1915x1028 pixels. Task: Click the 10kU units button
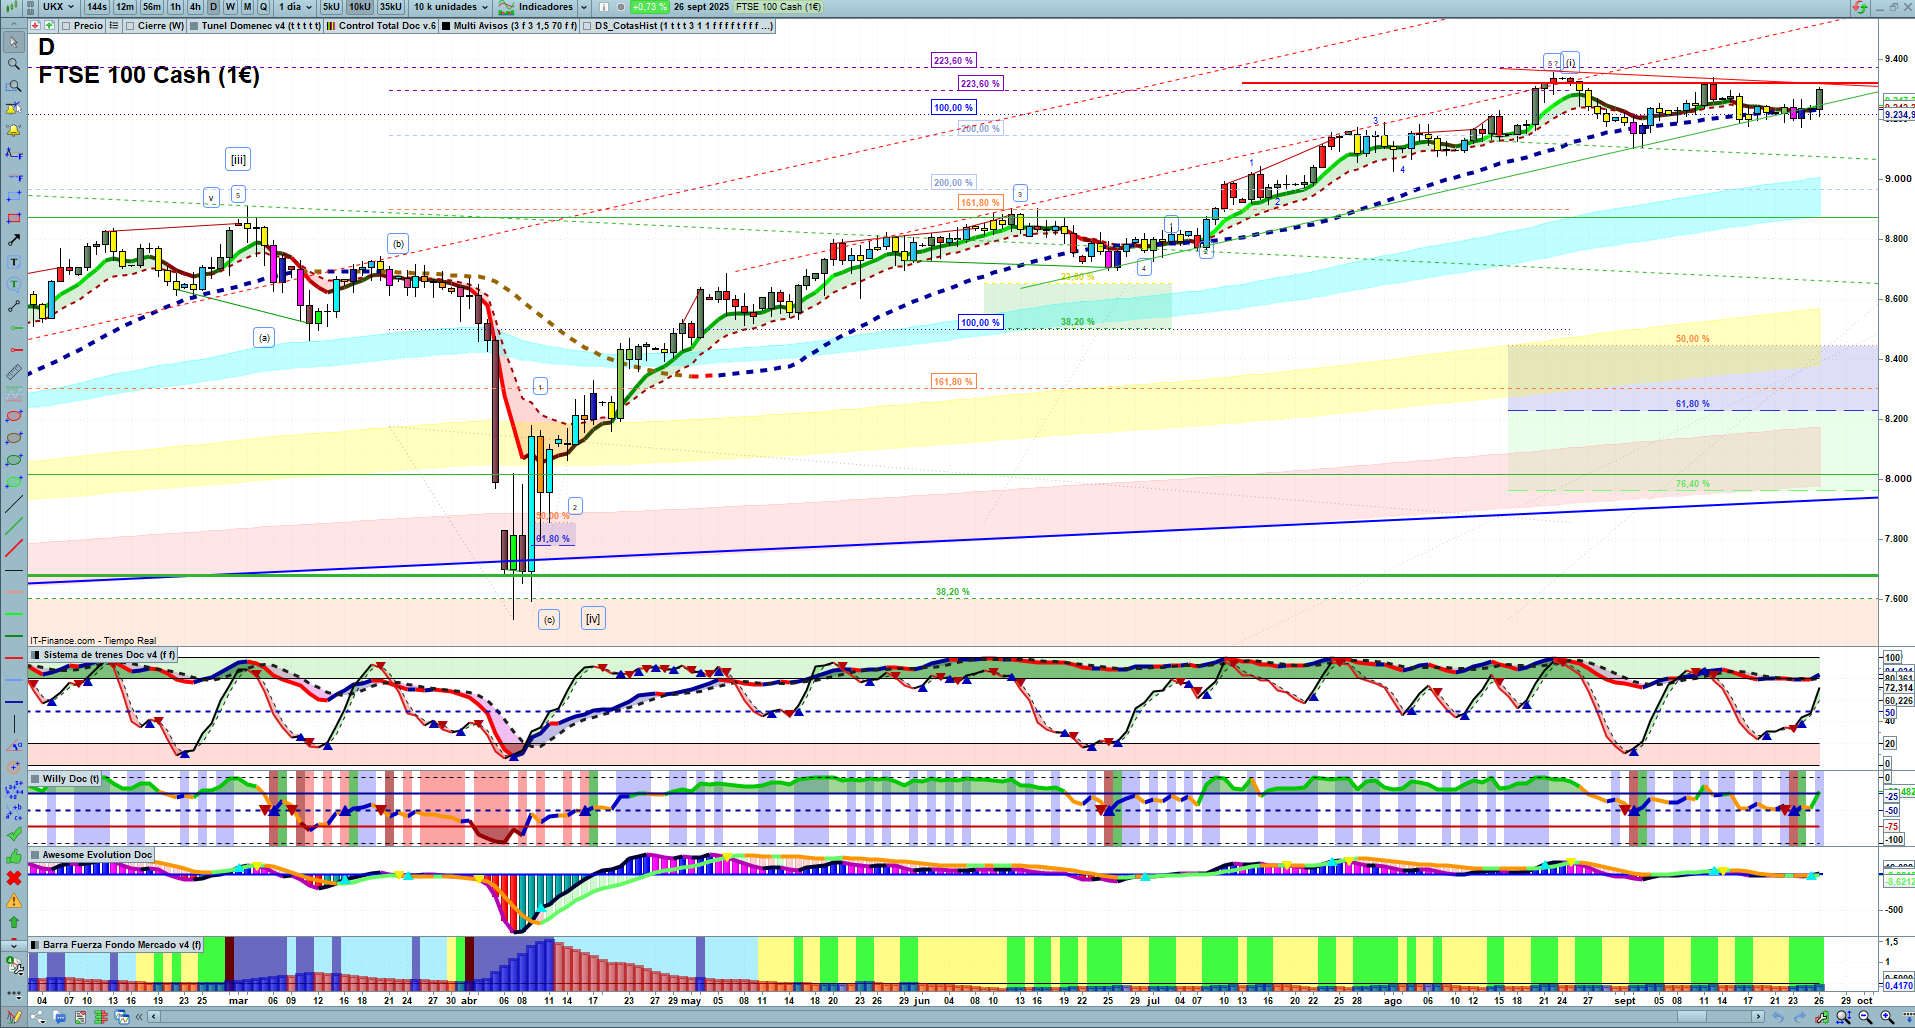point(360,7)
